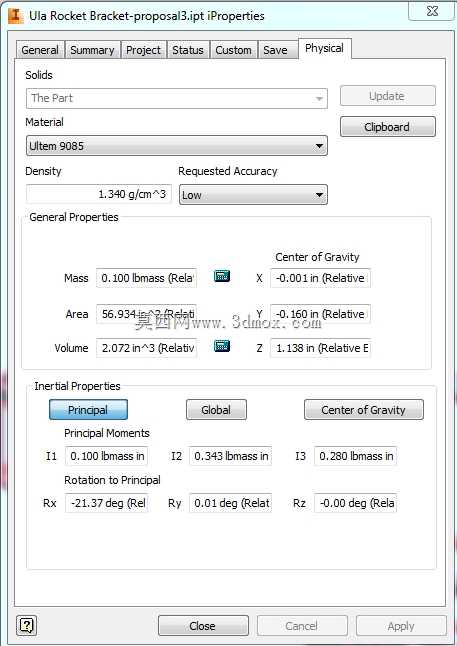Click the help question mark icon
457x646 pixels.
[26, 625]
